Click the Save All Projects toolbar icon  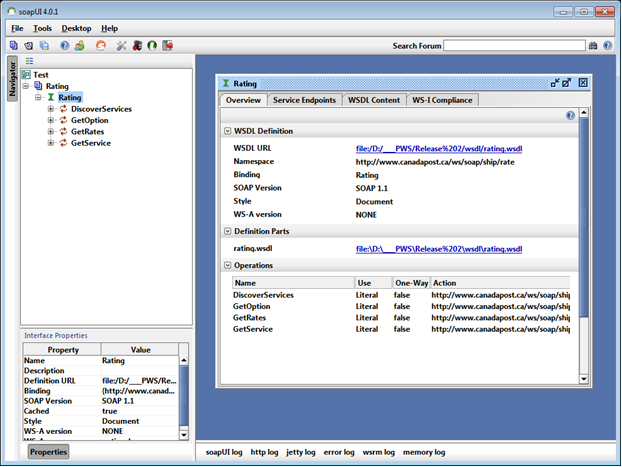point(44,46)
